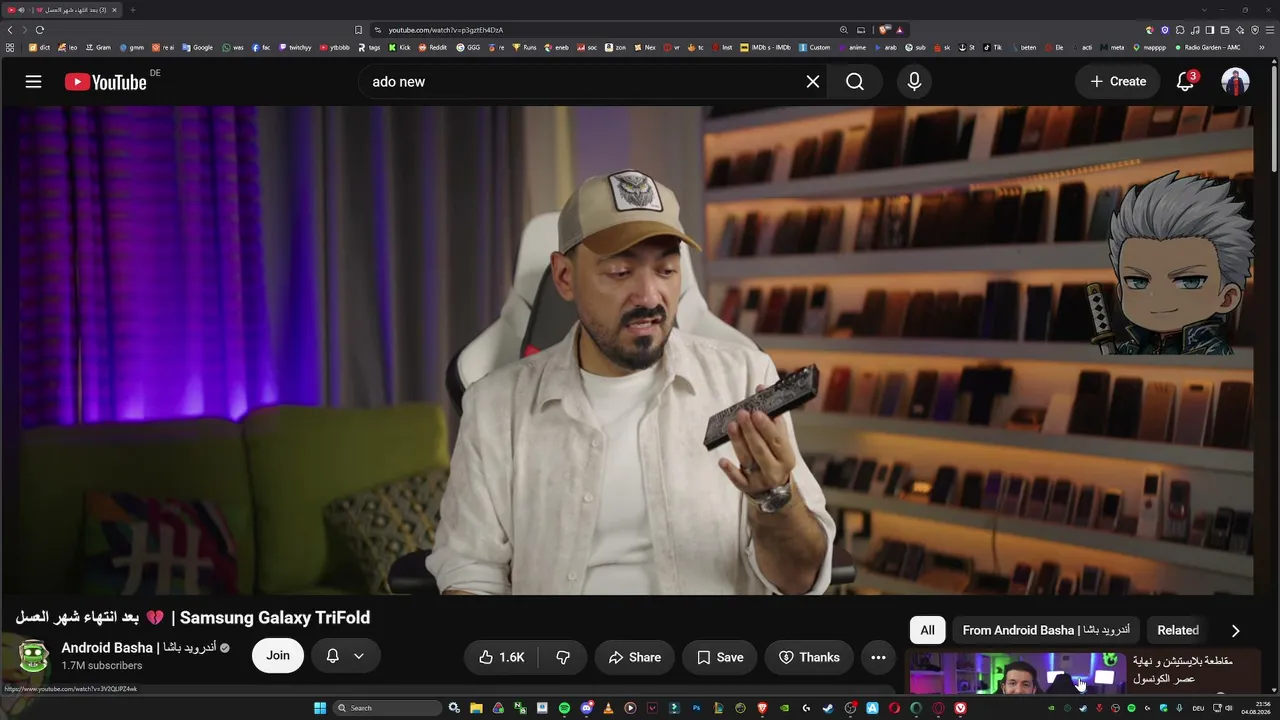Screen dimensions: 1280x720
Task: Open the Brave Wallet icon
Action: click(x=1225, y=30)
